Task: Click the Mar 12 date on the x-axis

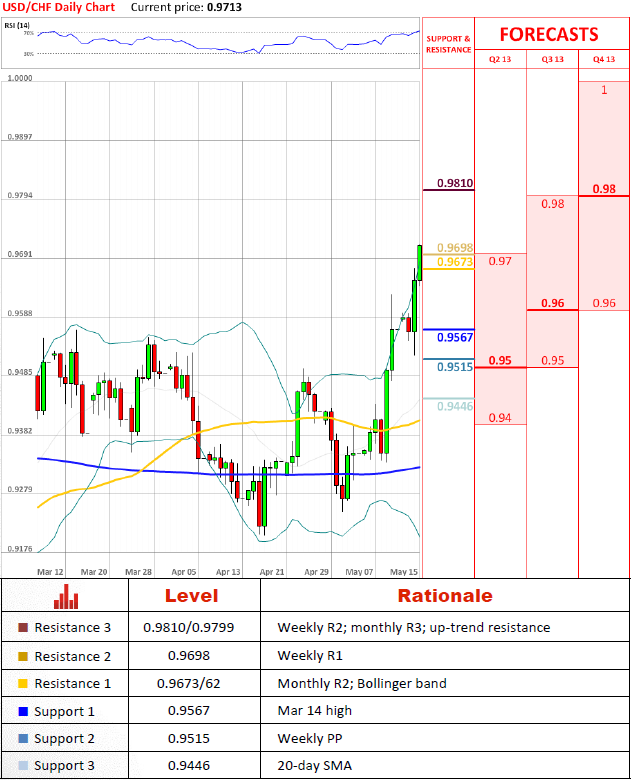Action: click(x=50, y=572)
